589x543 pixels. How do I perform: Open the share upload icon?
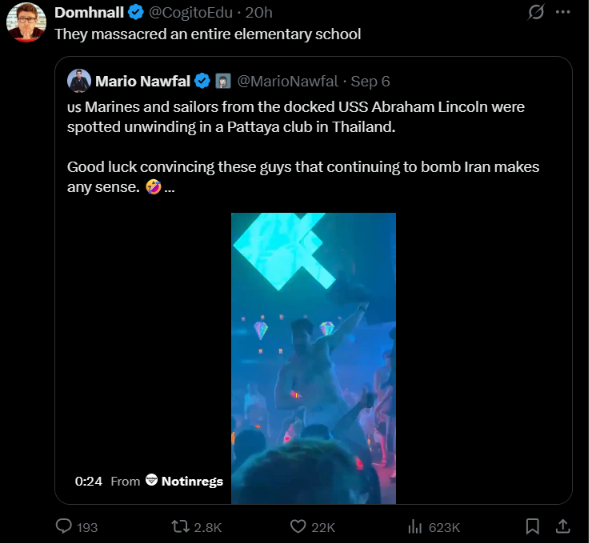pos(563,526)
